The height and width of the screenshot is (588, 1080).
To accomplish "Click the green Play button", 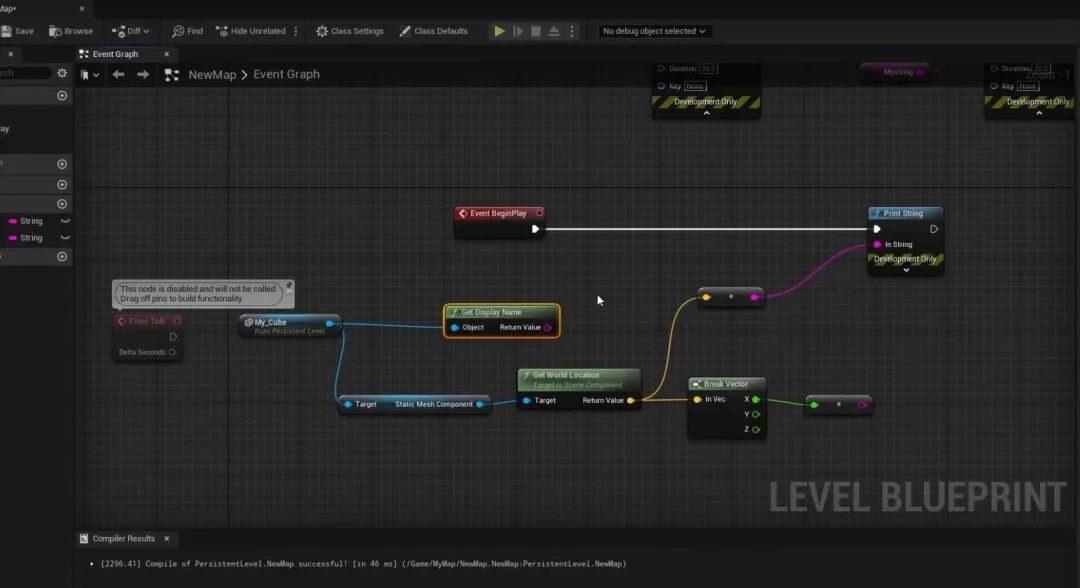I will (x=499, y=31).
